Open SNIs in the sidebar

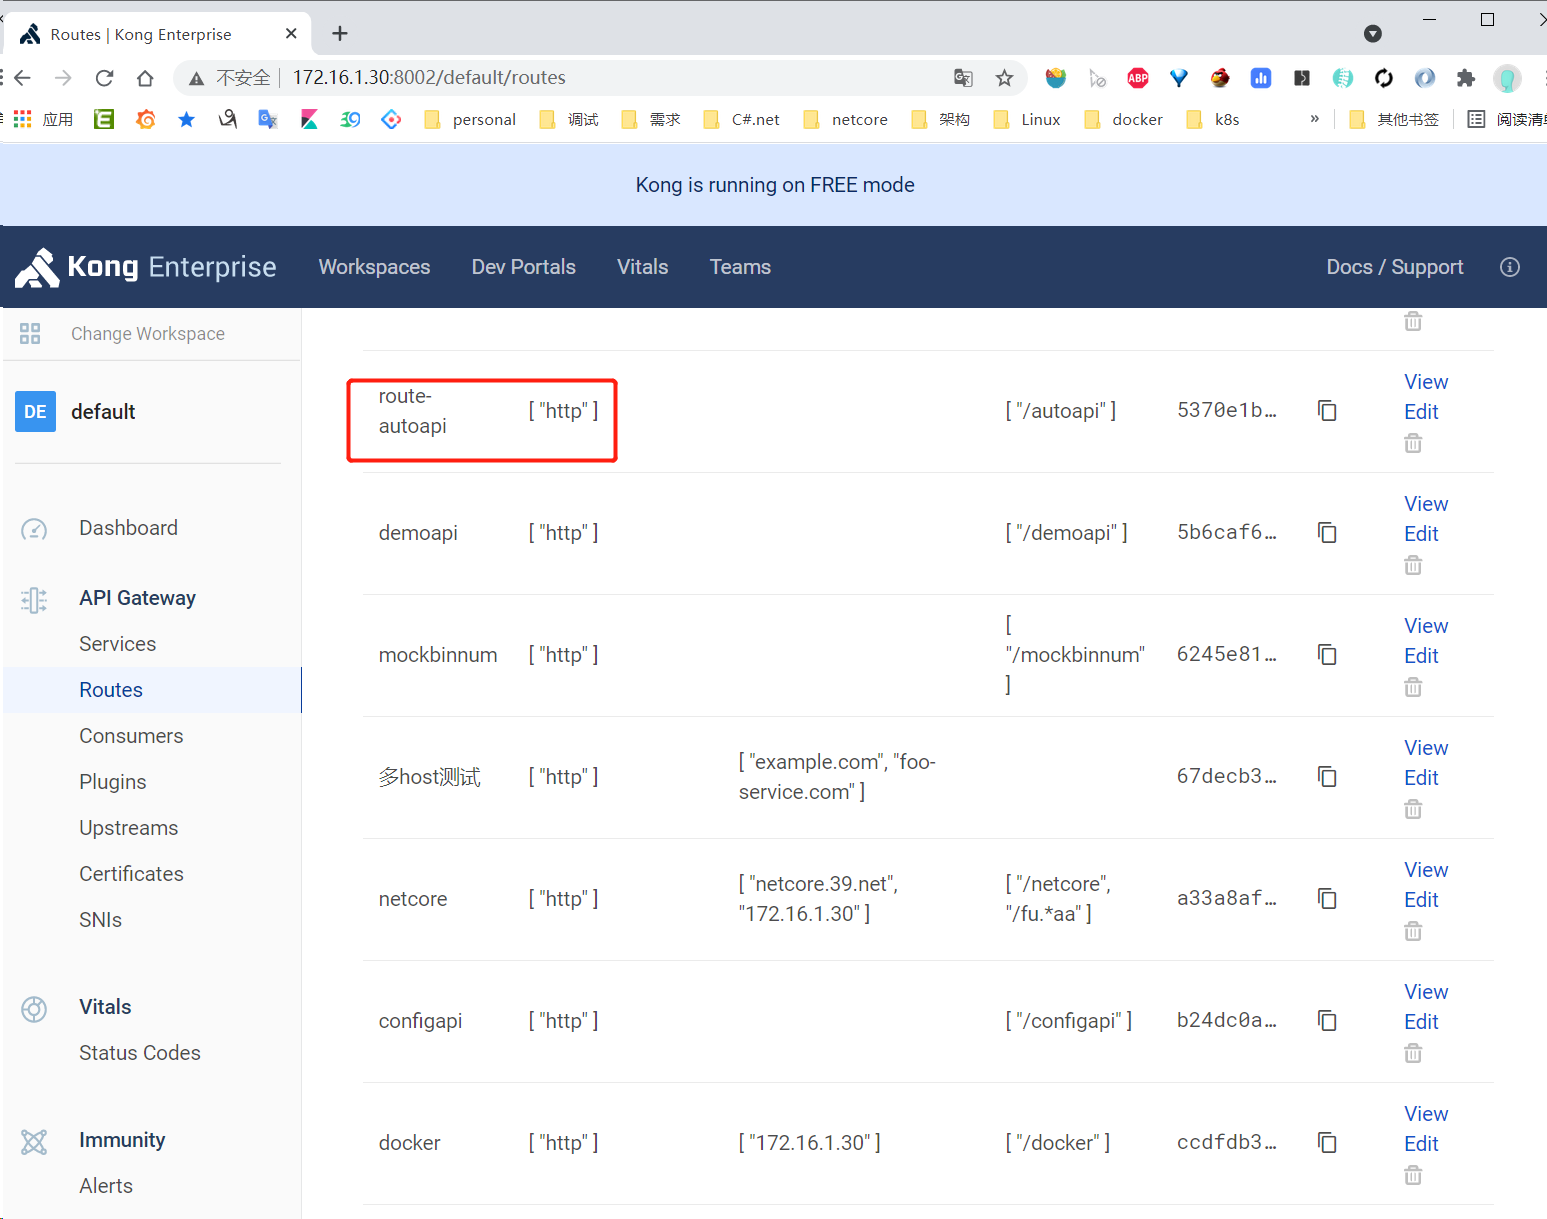tap(101, 920)
